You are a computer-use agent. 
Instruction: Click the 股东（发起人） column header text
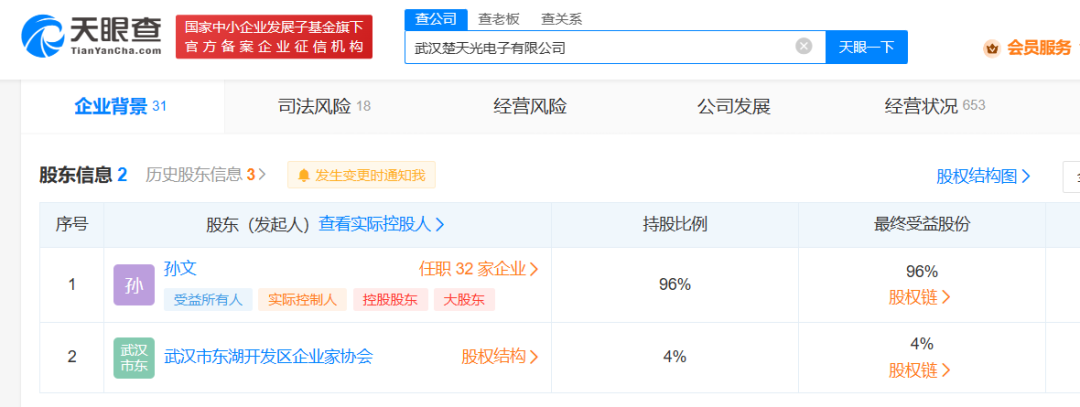point(259,225)
